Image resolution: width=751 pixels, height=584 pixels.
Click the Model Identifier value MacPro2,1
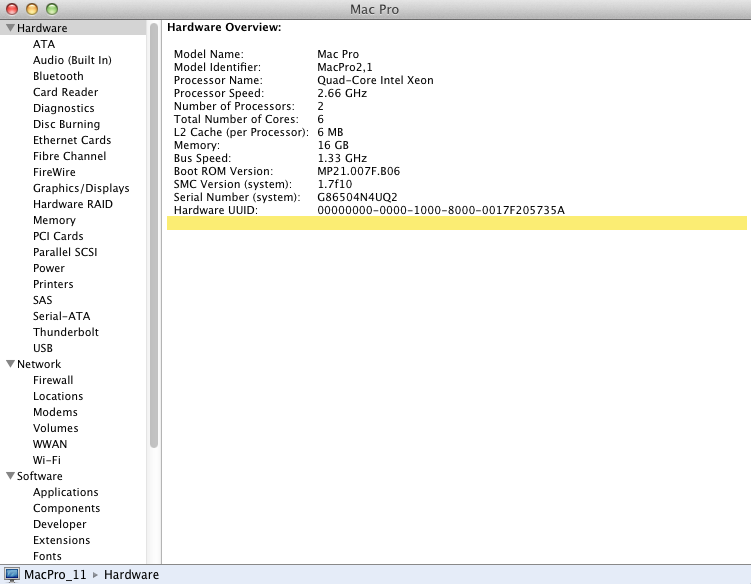coord(345,67)
